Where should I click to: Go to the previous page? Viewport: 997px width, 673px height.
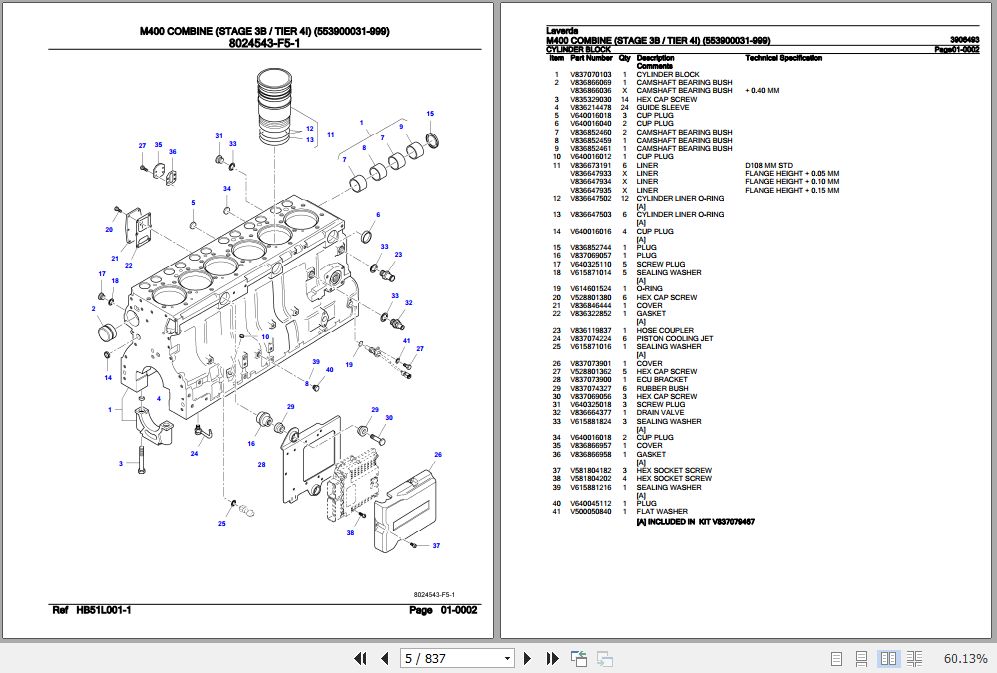(385, 658)
